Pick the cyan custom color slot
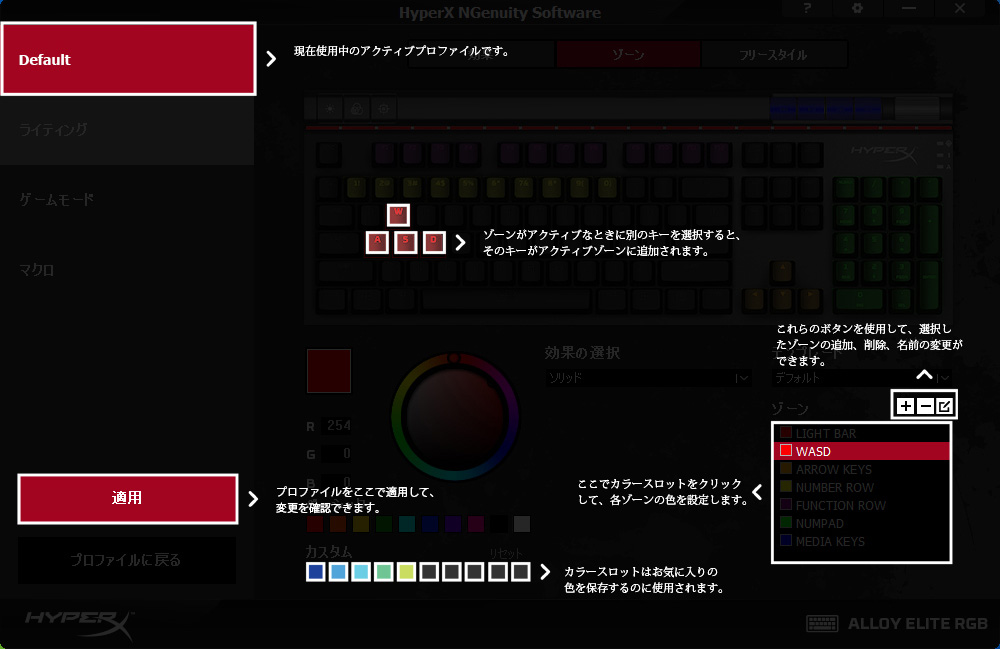1000x649 pixels. [x=361, y=572]
